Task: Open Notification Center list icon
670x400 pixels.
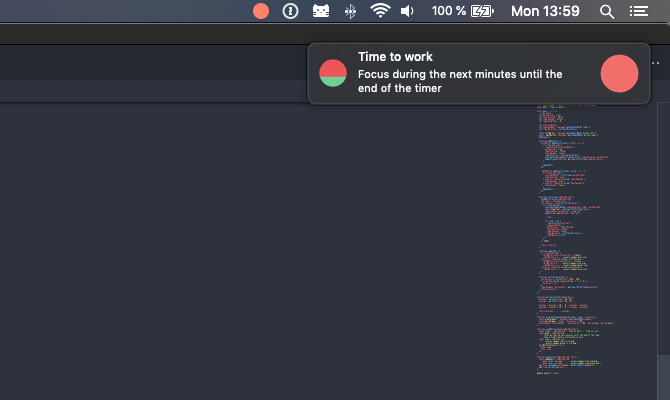Action: click(638, 11)
